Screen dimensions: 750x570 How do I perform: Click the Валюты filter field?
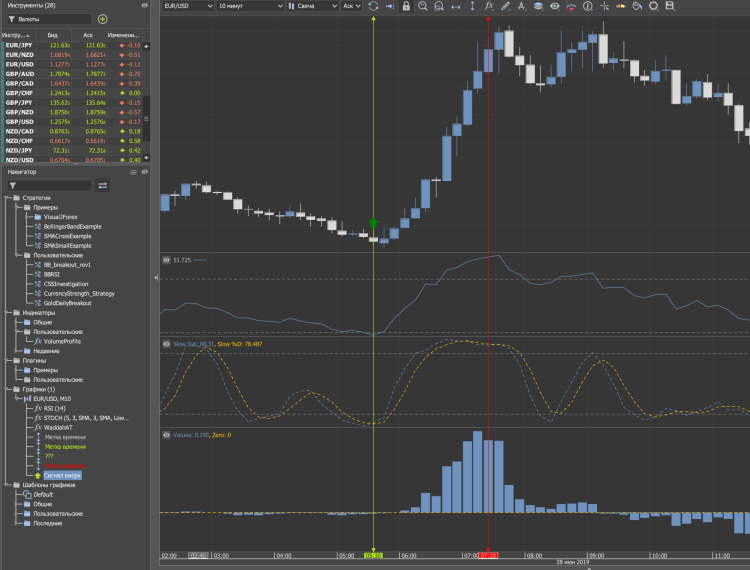coord(49,19)
